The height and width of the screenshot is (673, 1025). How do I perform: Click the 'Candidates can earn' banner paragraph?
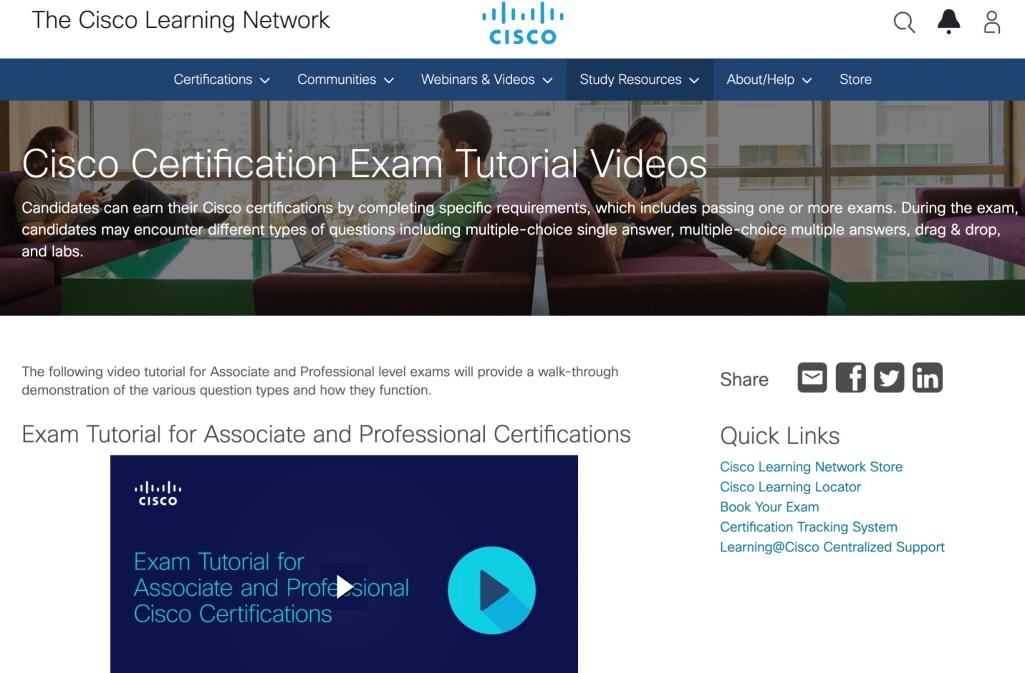pos(520,229)
